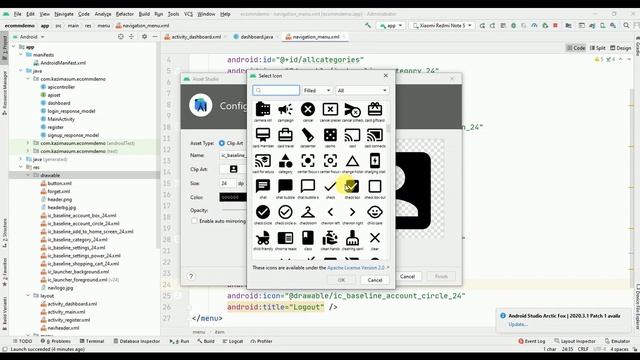Collapse the drawable folder in project tree
The height and width of the screenshot is (360, 640).
28,175
